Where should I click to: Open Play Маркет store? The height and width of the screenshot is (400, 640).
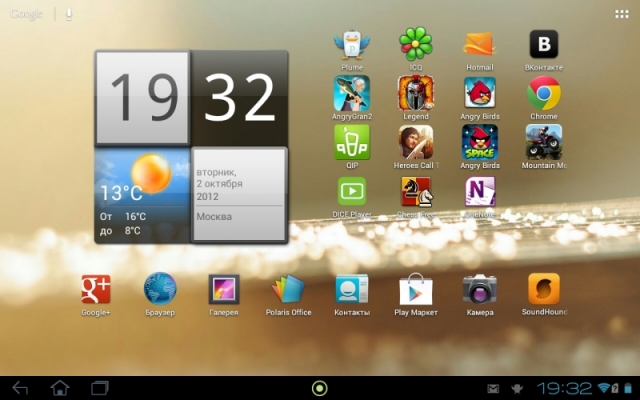pyautogui.click(x=416, y=290)
